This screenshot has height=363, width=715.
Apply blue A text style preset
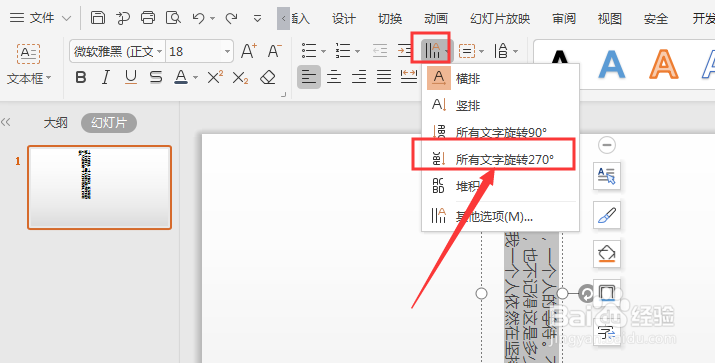[x=611, y=64]
